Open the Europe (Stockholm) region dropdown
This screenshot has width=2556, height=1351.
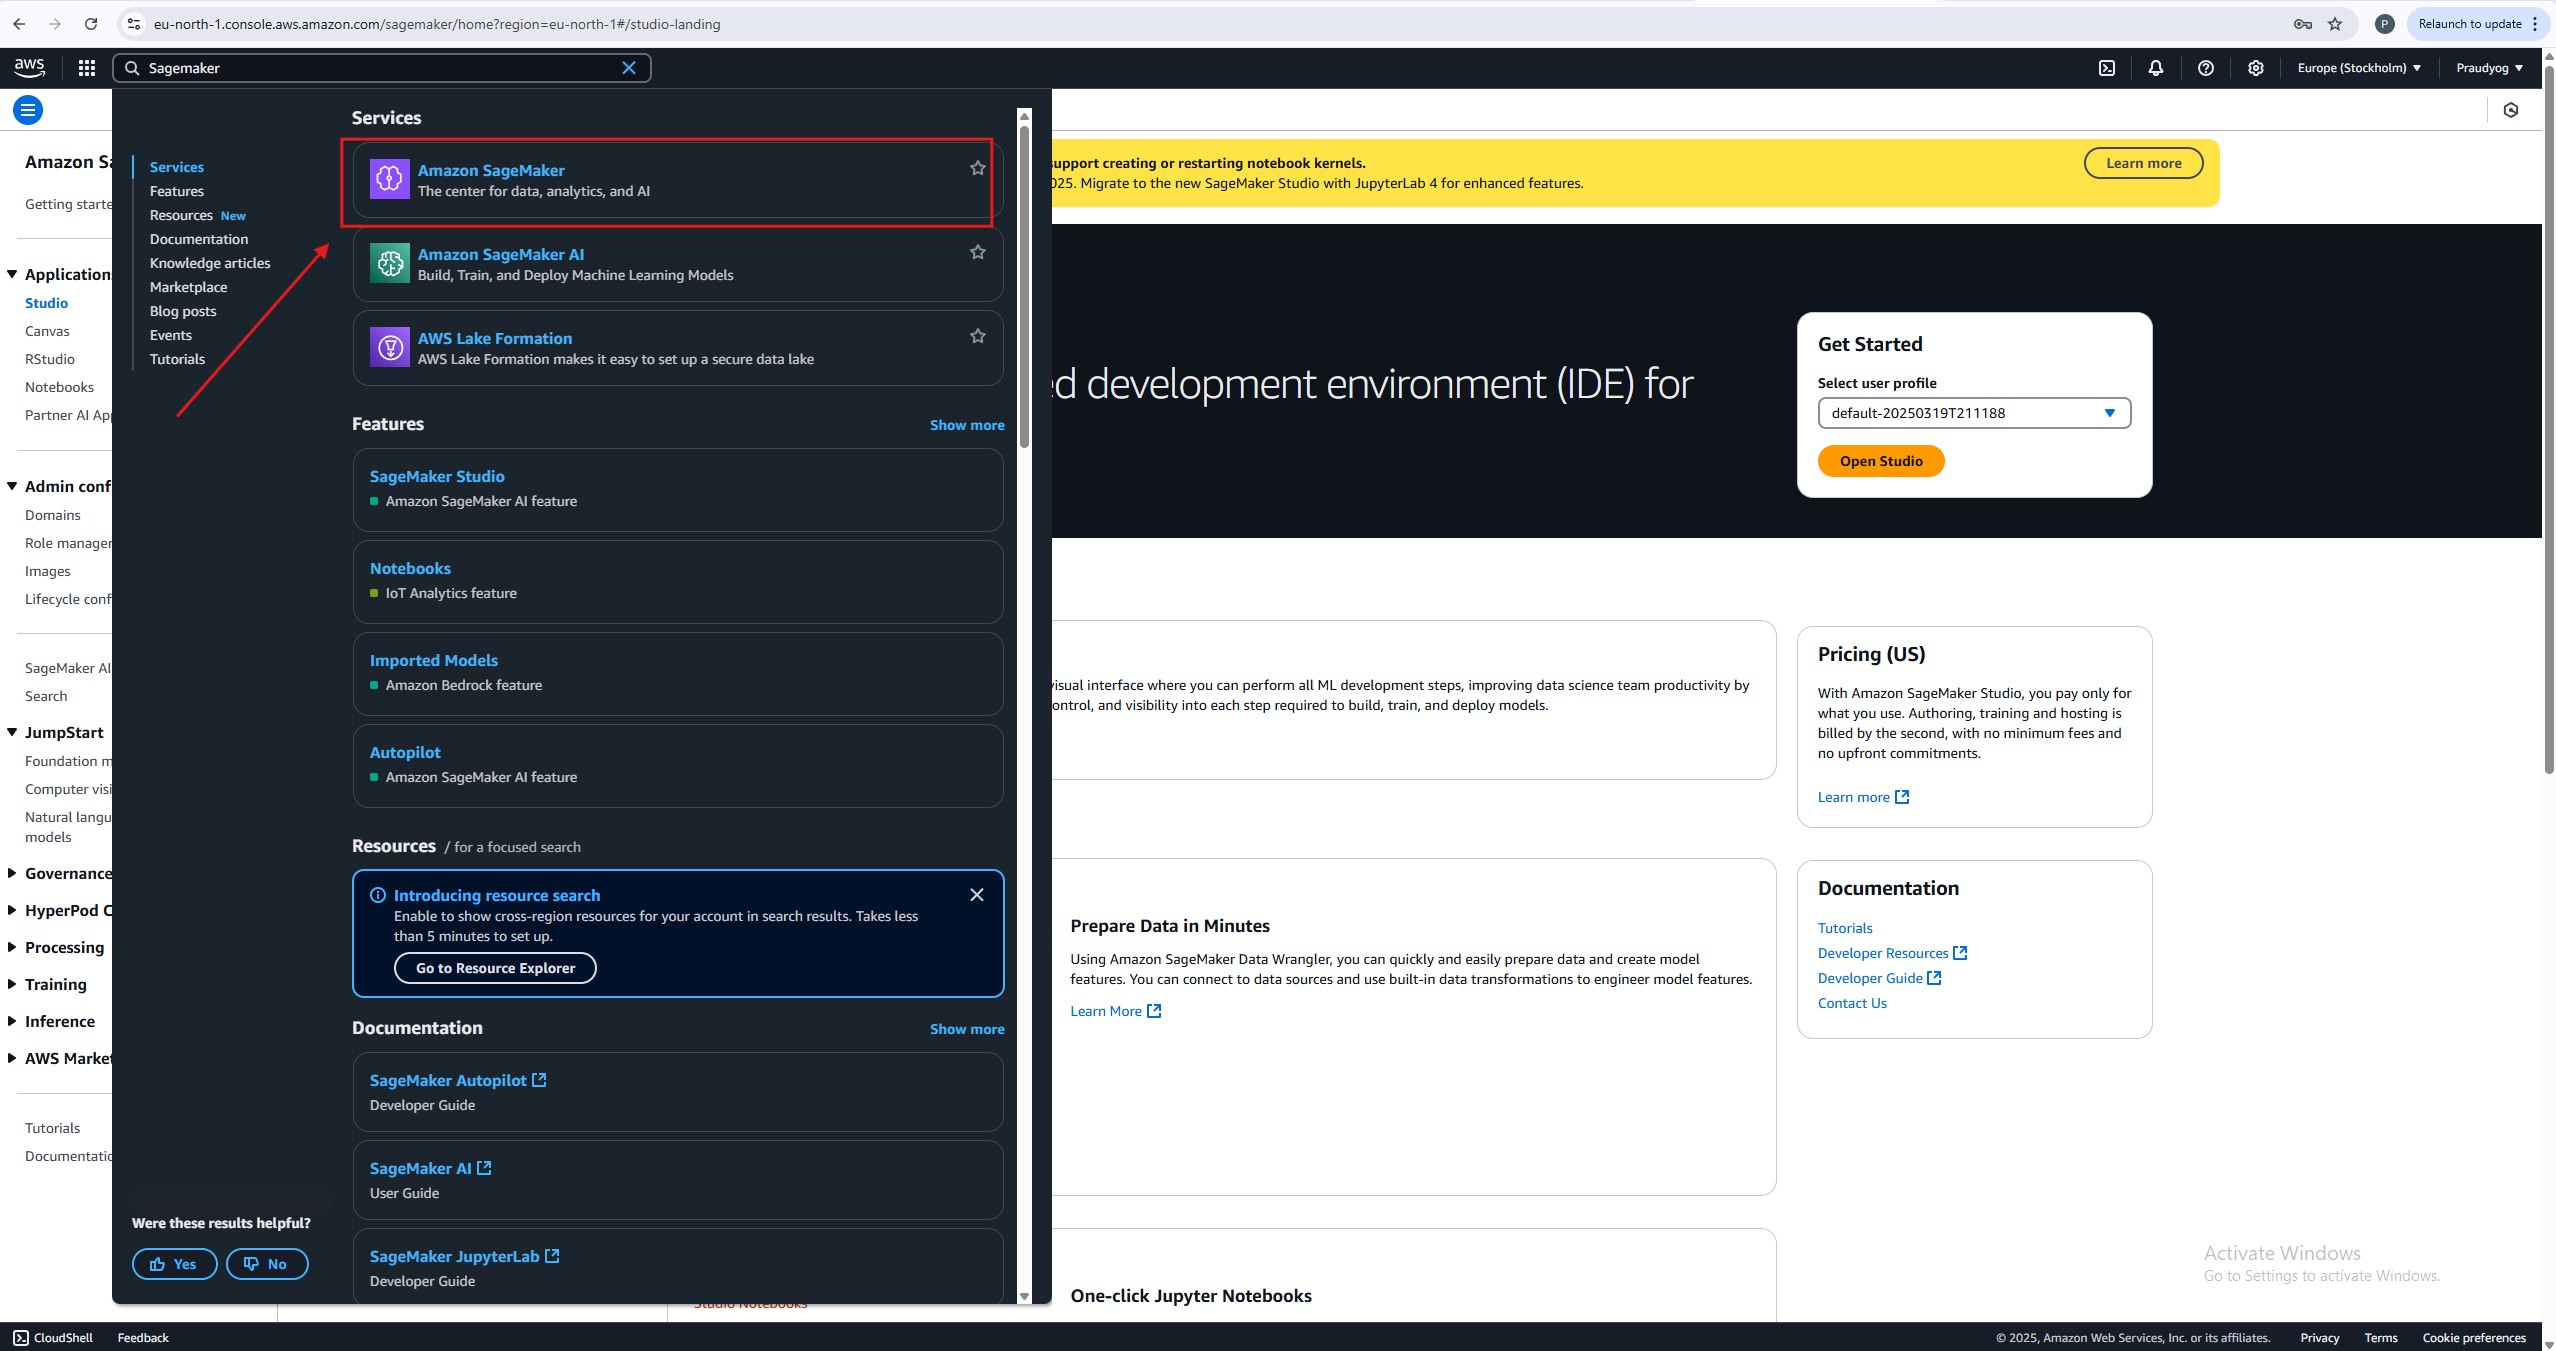[2359, 68]
